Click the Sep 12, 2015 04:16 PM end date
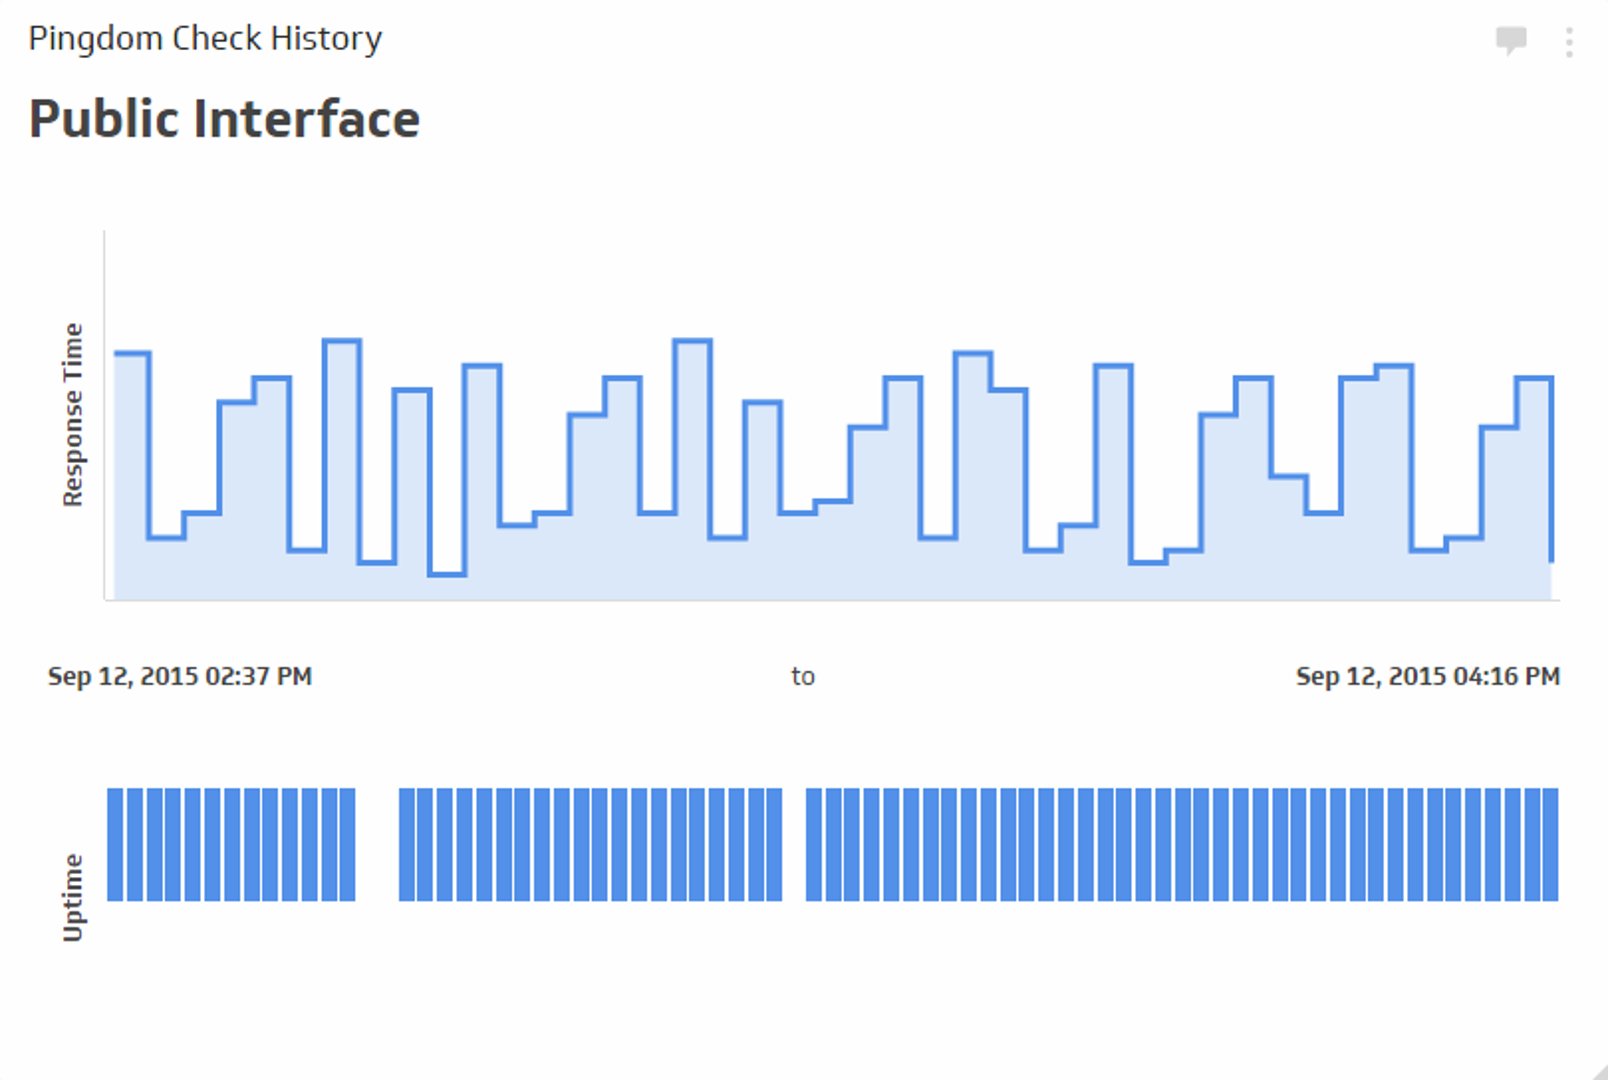The width and height of the screenshot is (1608, 1080). [1428, 676]
